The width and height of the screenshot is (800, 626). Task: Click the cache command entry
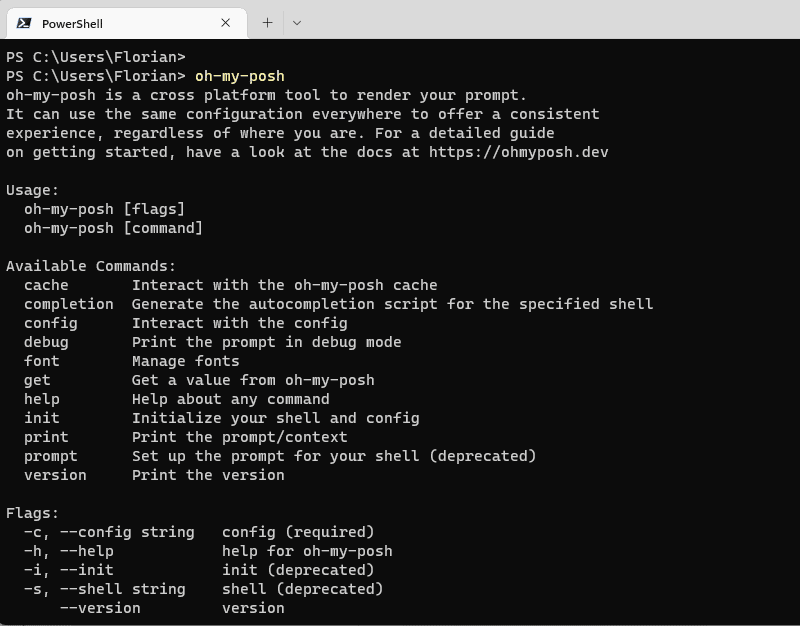coord(46,284)
